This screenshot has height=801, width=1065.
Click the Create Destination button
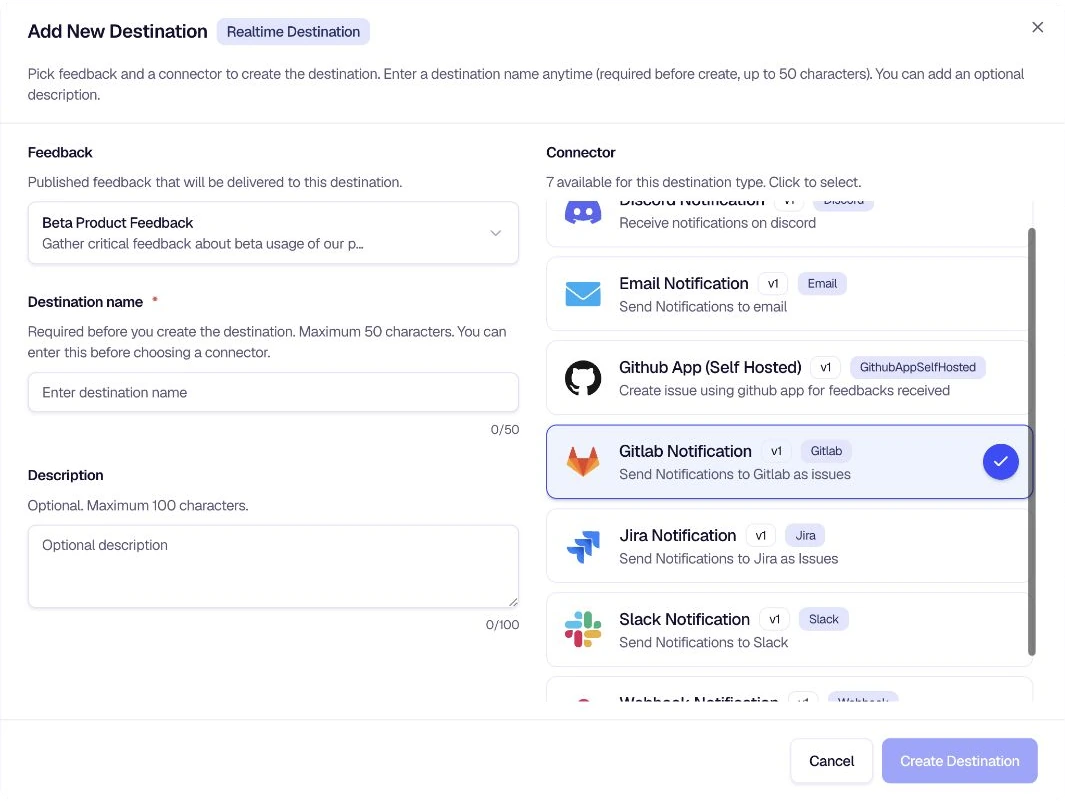tap(959, 761)
